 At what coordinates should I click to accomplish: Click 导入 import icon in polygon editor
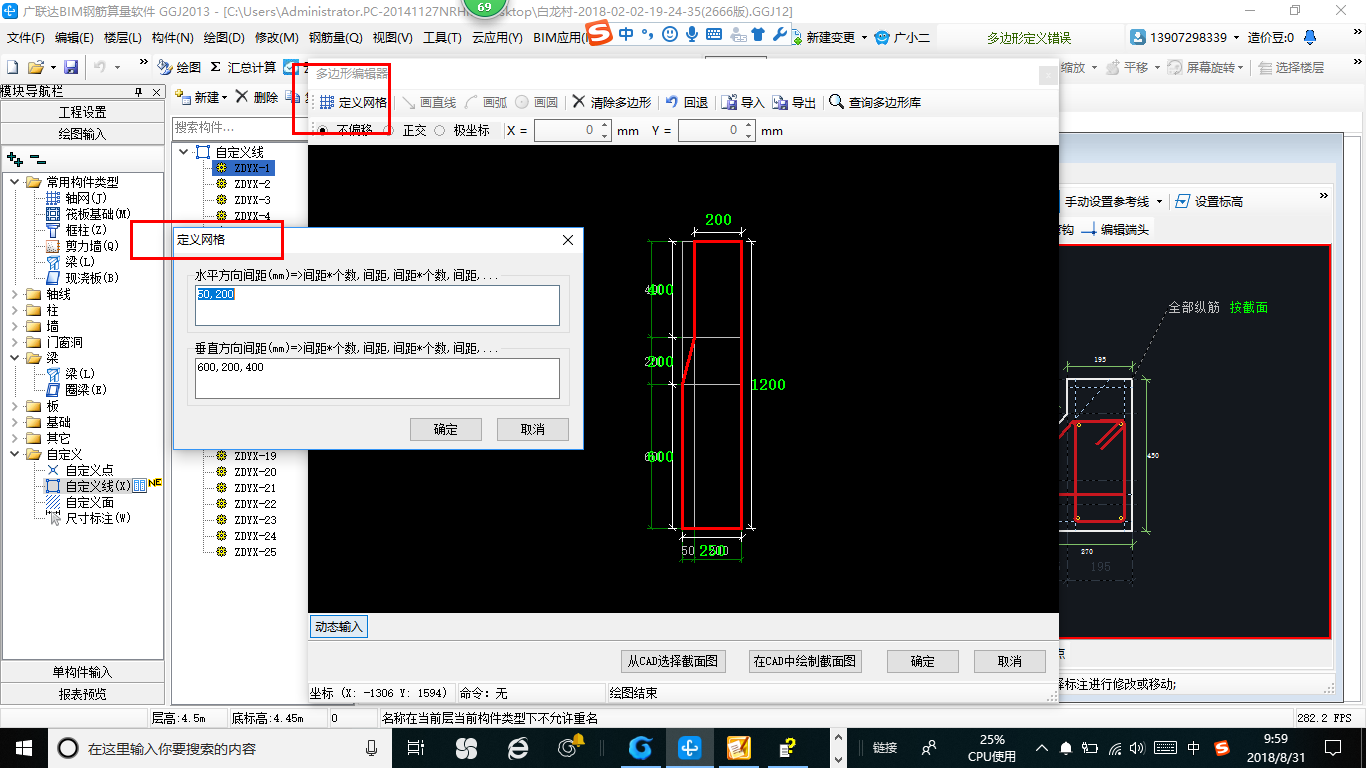pyautogui.click(x=729, y=102)
